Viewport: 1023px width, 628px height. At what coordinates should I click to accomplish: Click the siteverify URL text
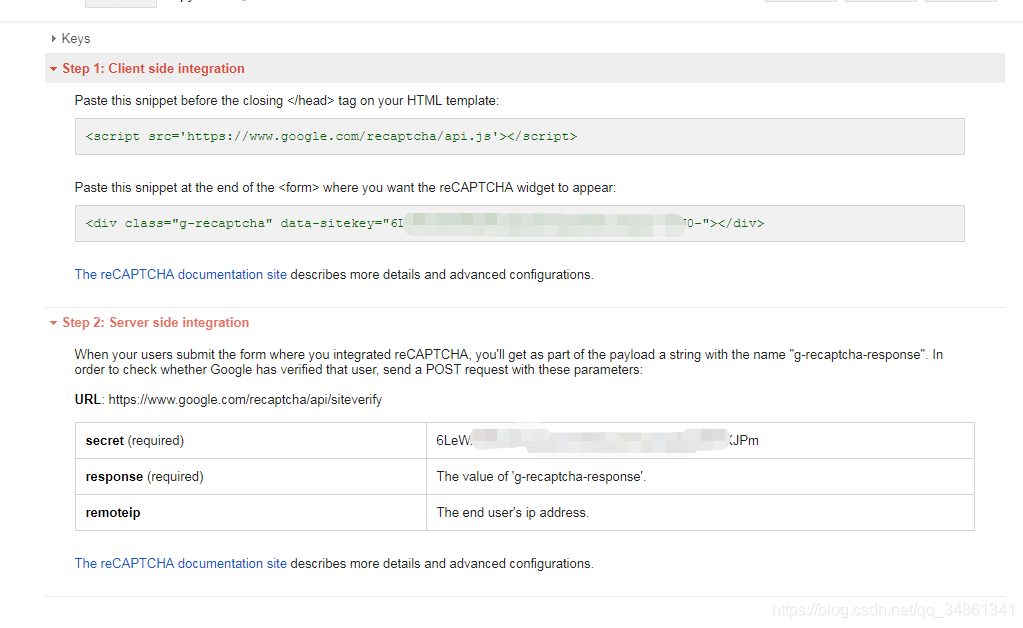245,400
